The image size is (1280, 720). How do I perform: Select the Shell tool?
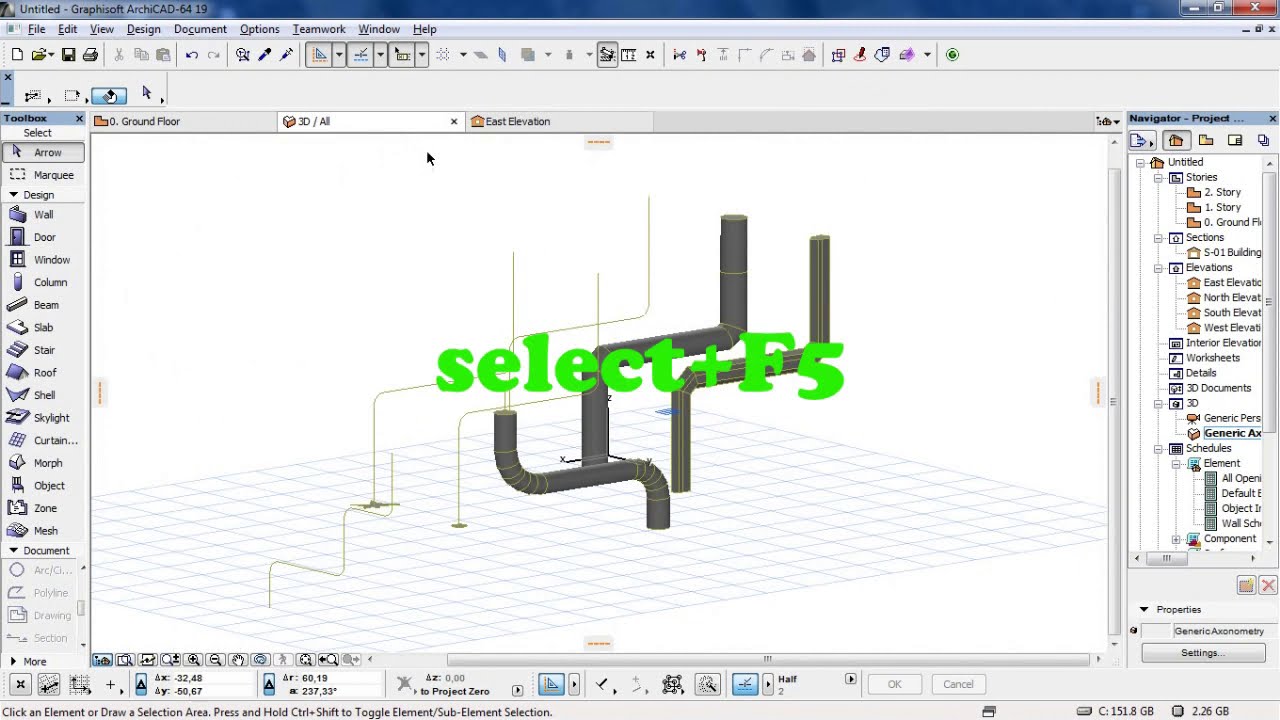42,395
